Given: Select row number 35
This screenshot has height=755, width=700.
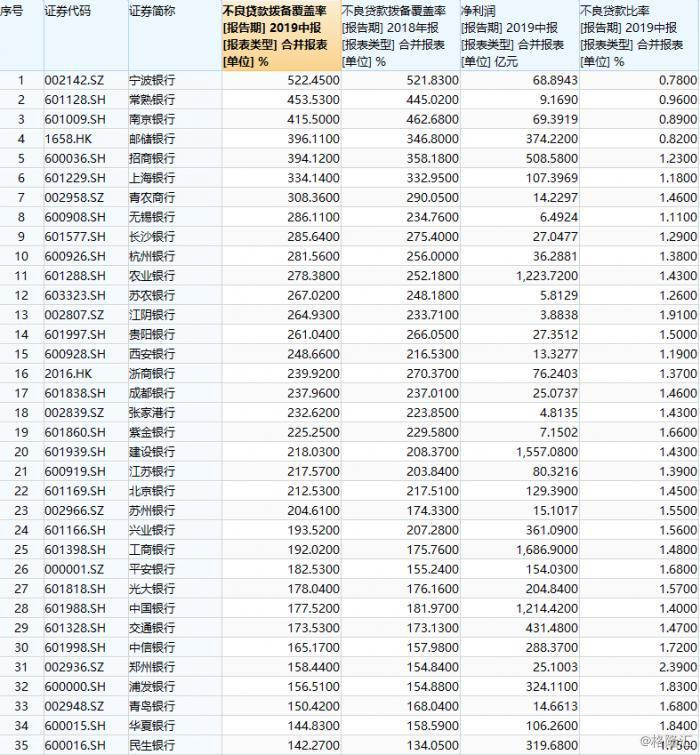Looking at the screenshot, I should click(x=22, y=745).
